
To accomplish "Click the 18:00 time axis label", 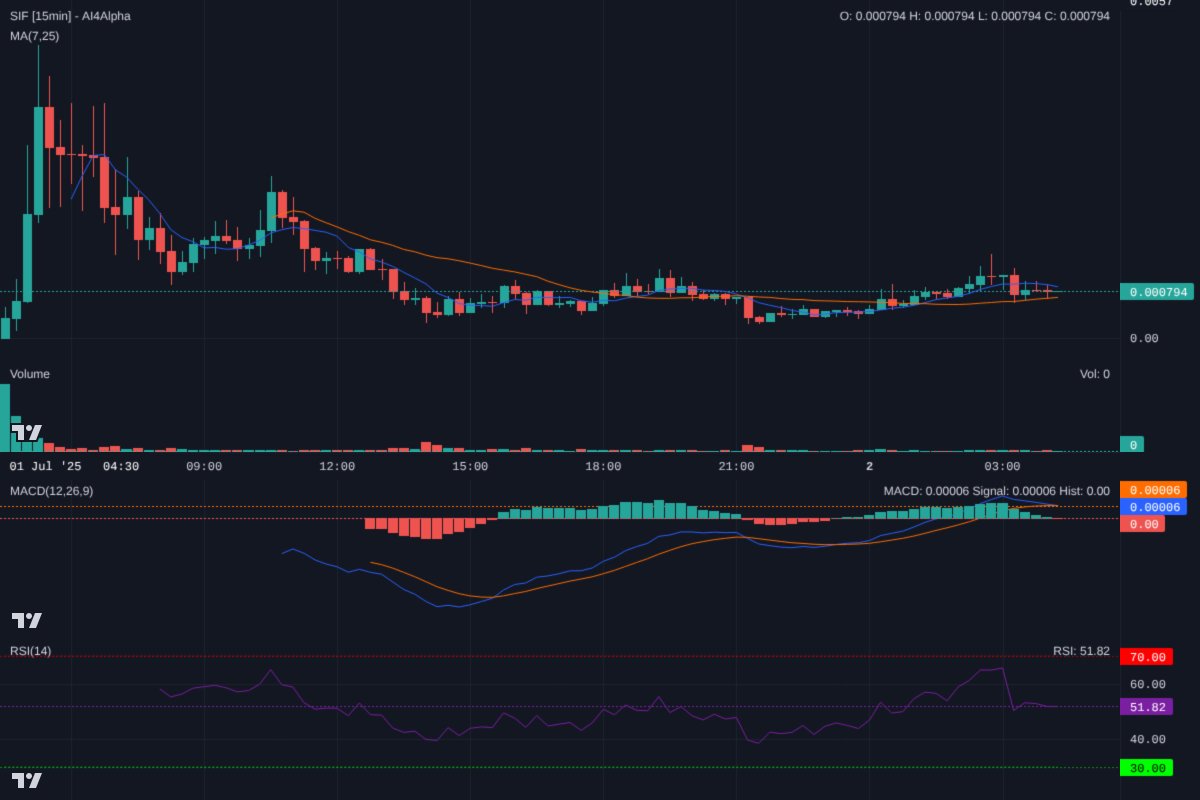I will tap(603, 466).
